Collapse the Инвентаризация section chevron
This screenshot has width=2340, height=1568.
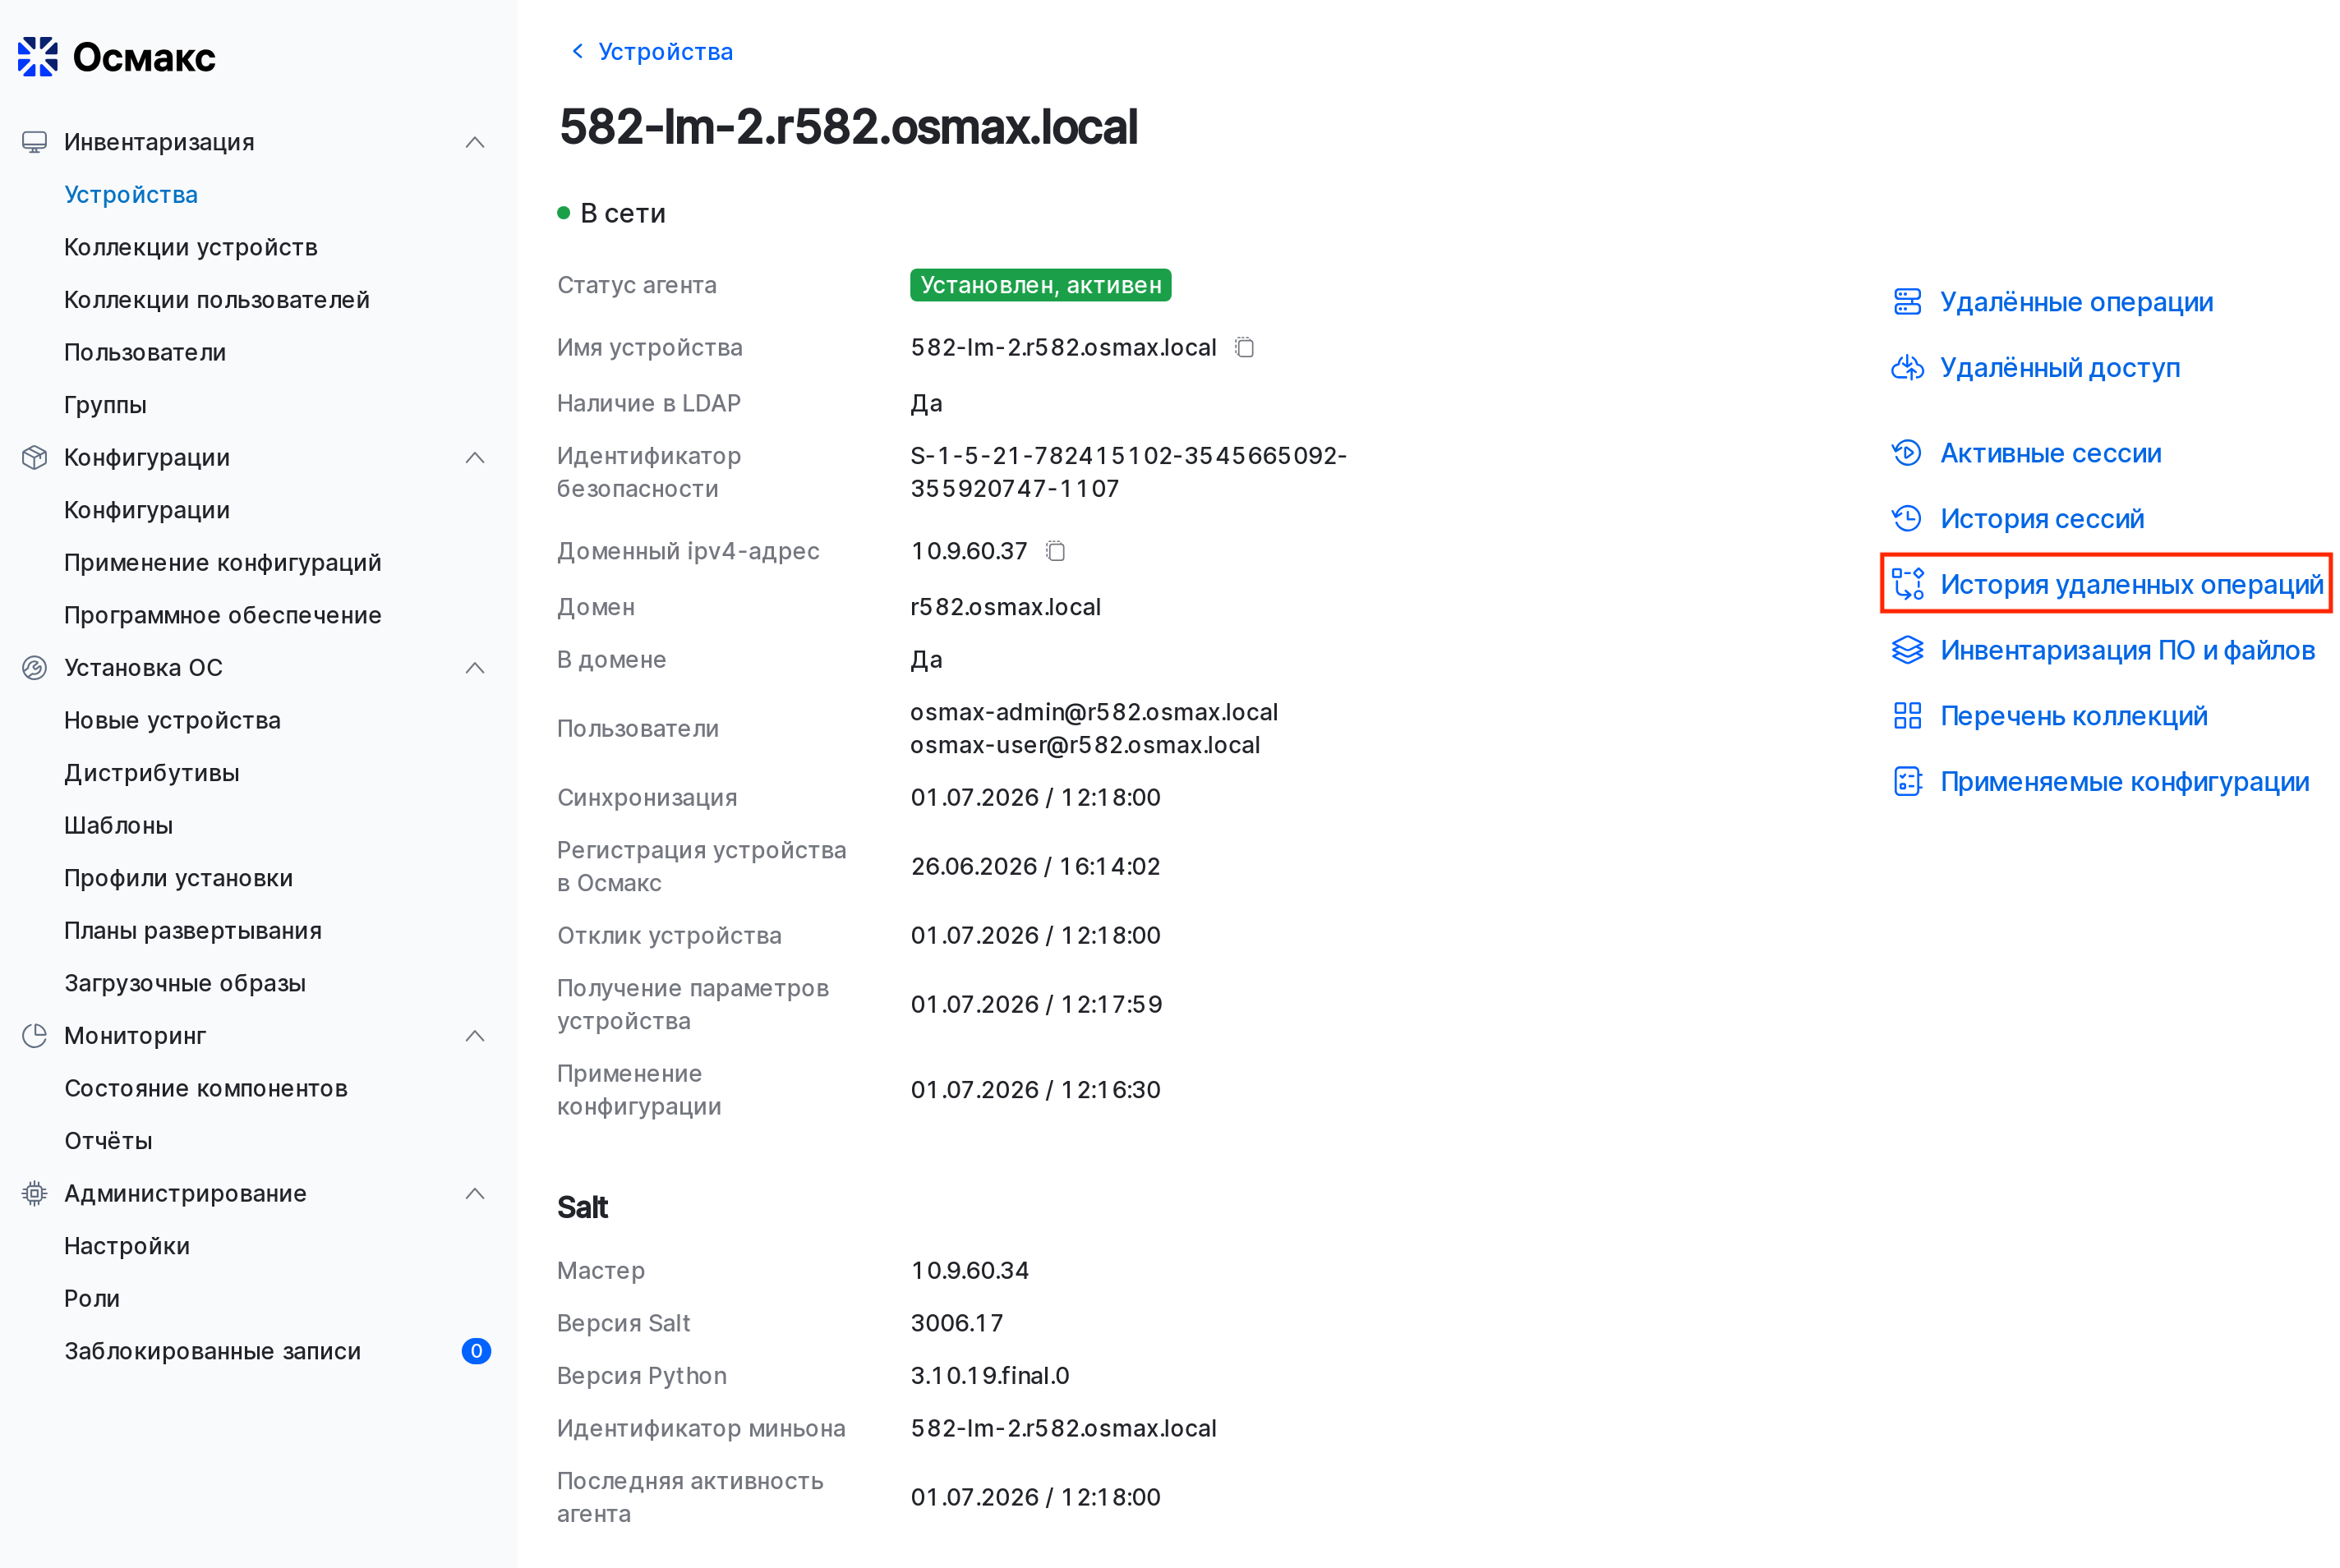tap(475, 142)
